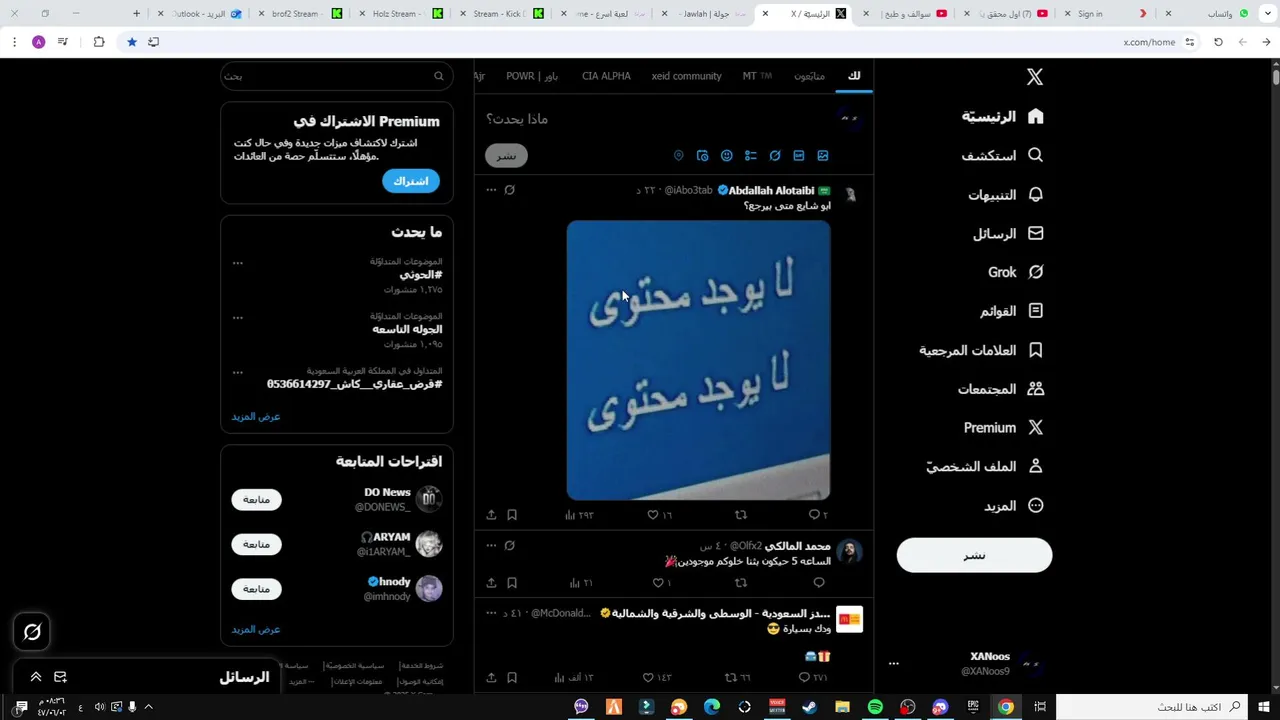Open three-dot menu on Abdallah Alotaibi's post
The image size is (1280, 720).
pyautogui.click(x=491, y=190)
